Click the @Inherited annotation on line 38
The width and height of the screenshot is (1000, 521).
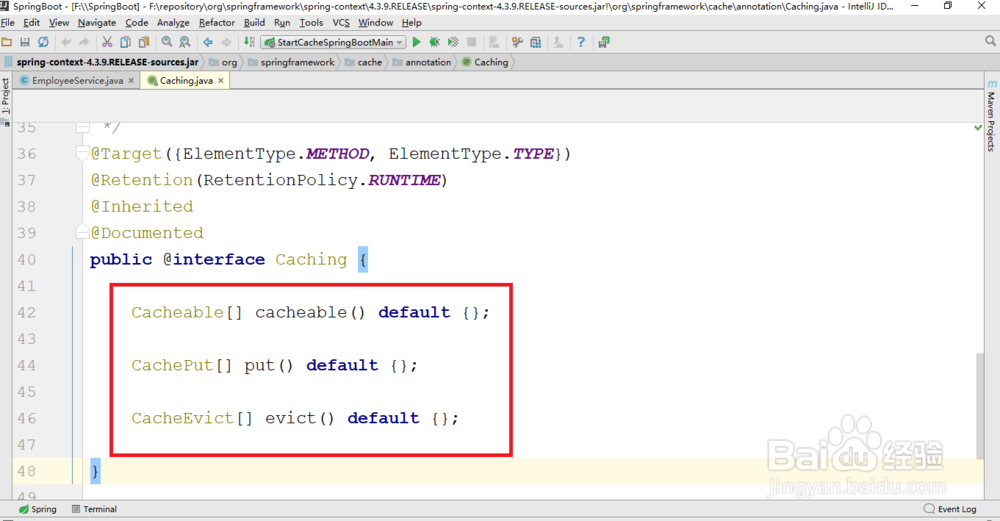pos(142,207)
